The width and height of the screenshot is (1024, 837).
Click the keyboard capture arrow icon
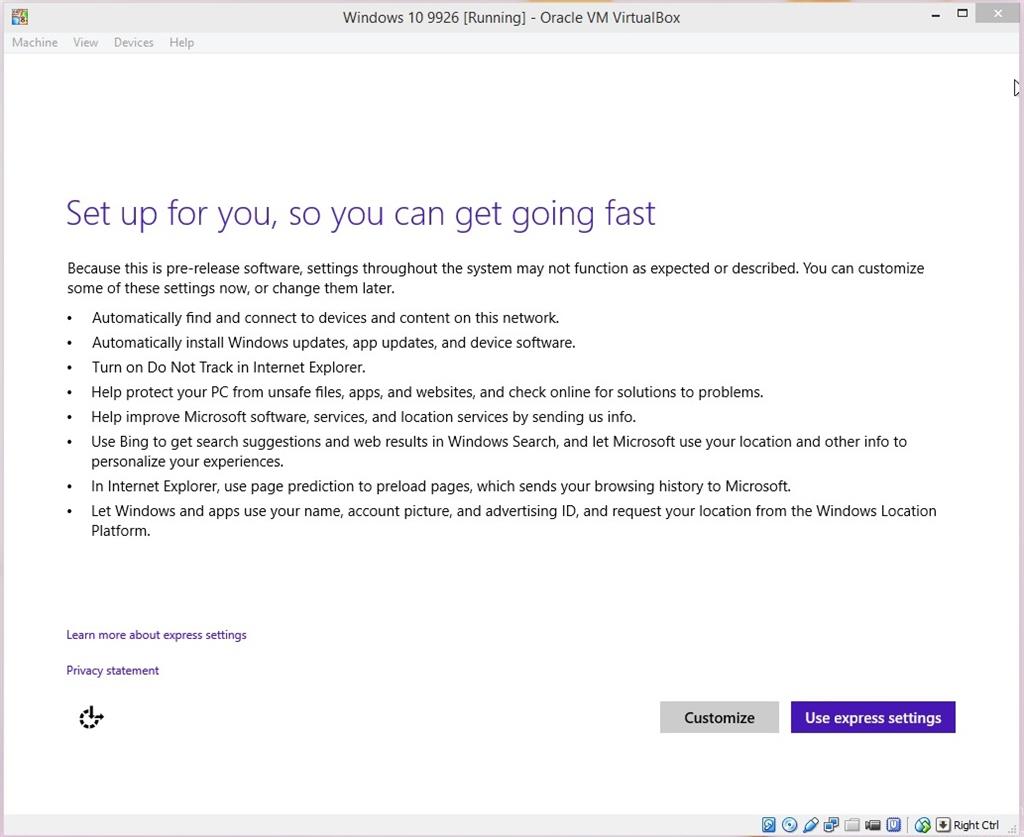(943, 825)
